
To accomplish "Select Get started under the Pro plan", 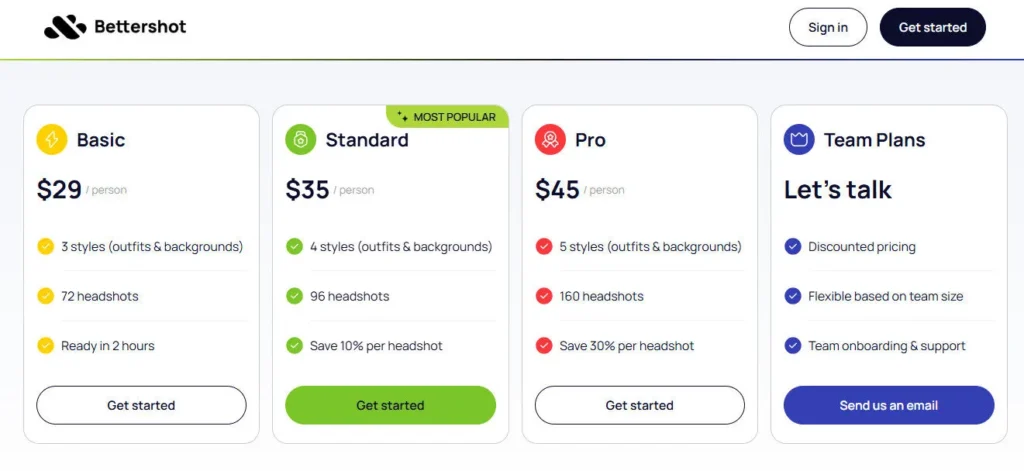I will [x=639, y=405].
